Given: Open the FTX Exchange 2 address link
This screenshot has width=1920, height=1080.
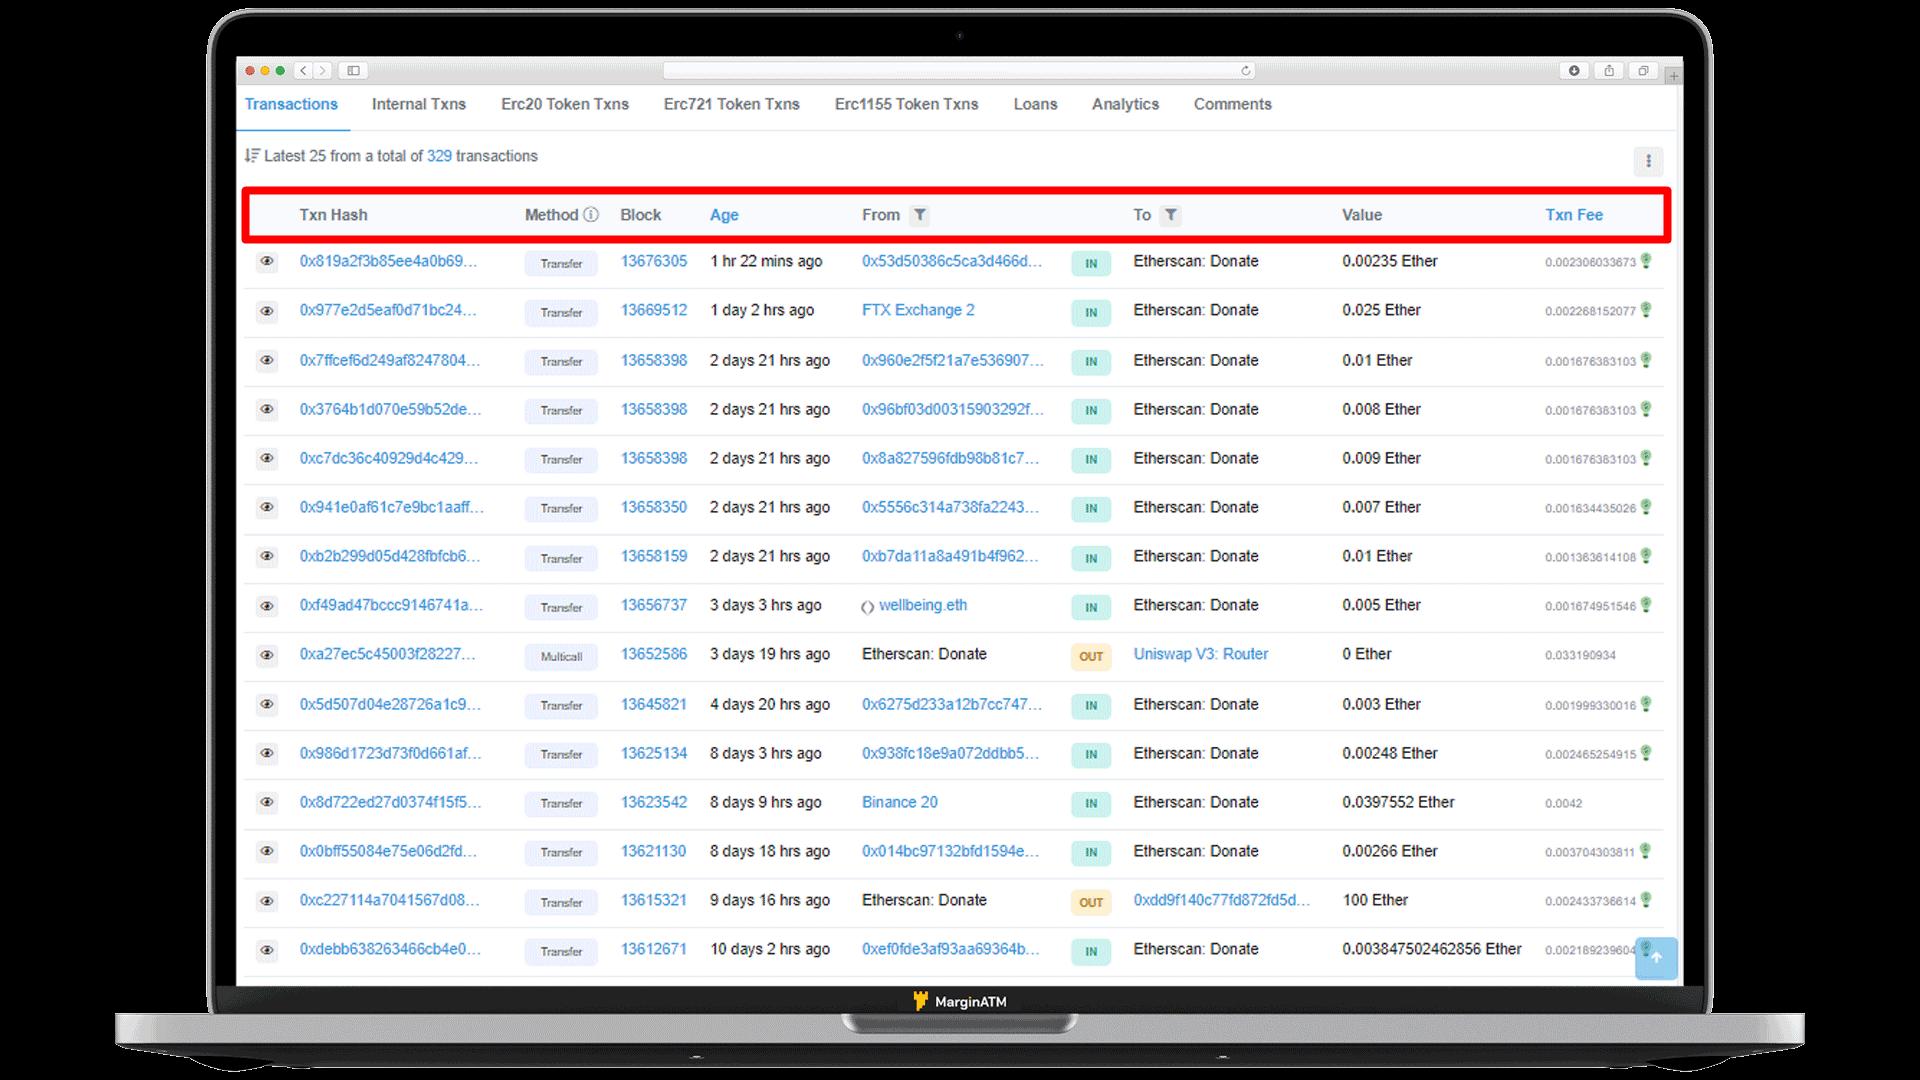Looking at the screenshot, I should tap(918, 310).
